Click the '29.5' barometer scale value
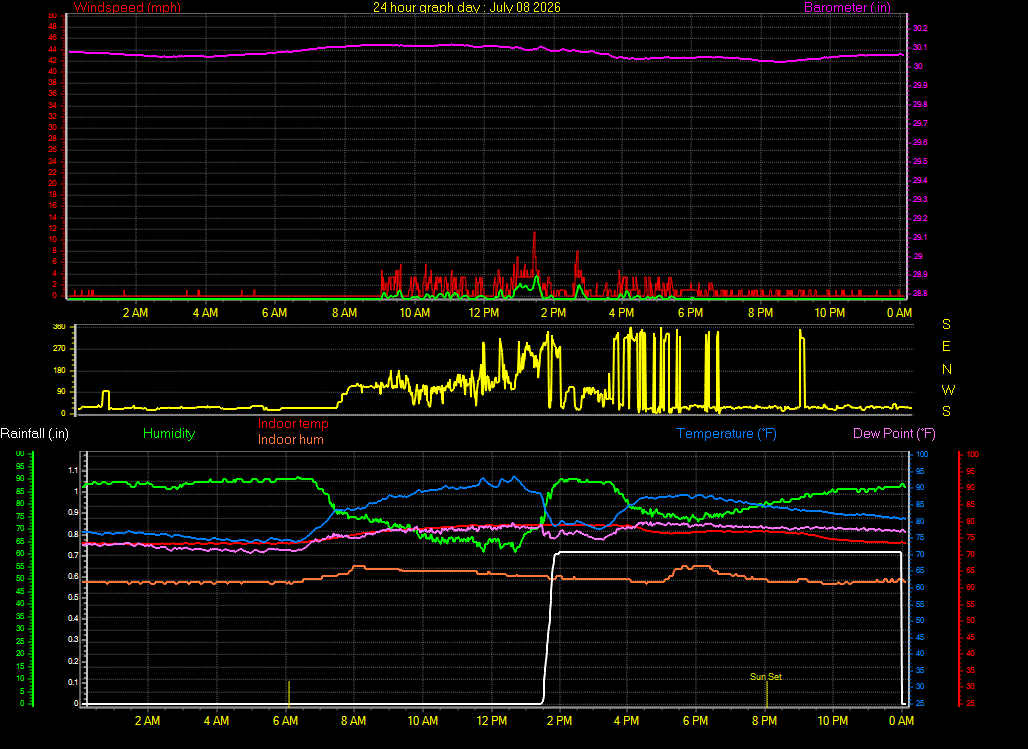 pos(920,161)
